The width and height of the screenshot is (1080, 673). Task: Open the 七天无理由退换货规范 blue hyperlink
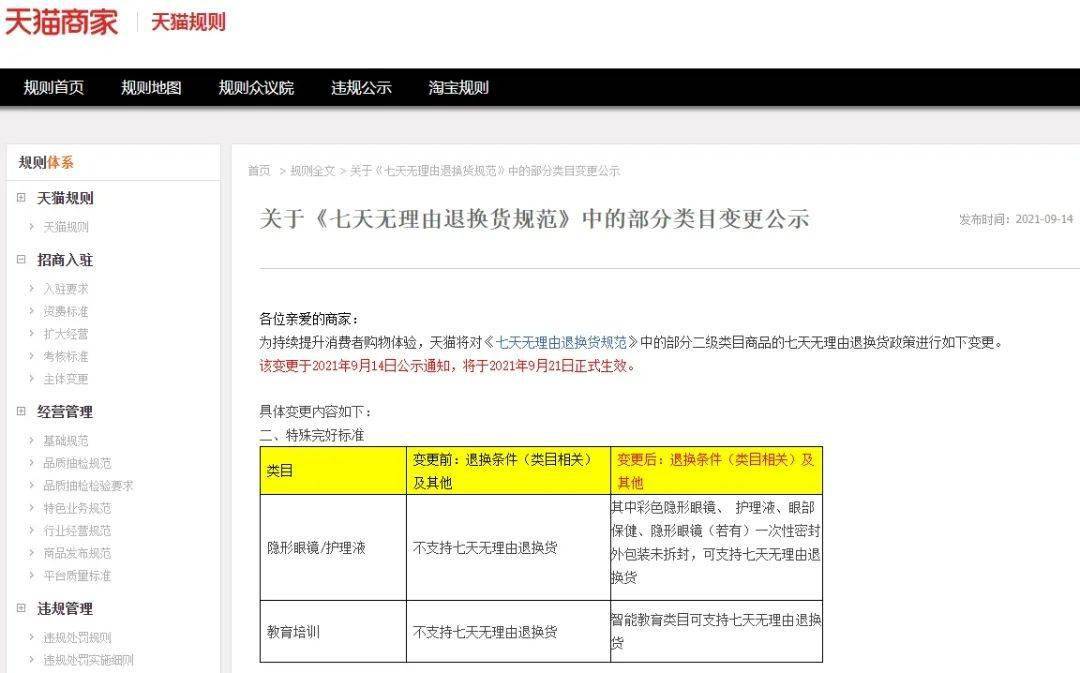point(561,342)
